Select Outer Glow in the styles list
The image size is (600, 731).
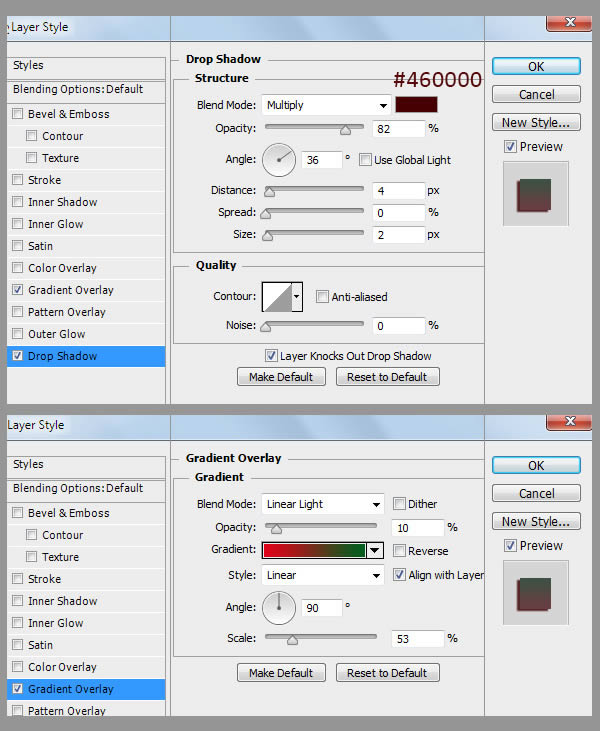click(57, 334)
